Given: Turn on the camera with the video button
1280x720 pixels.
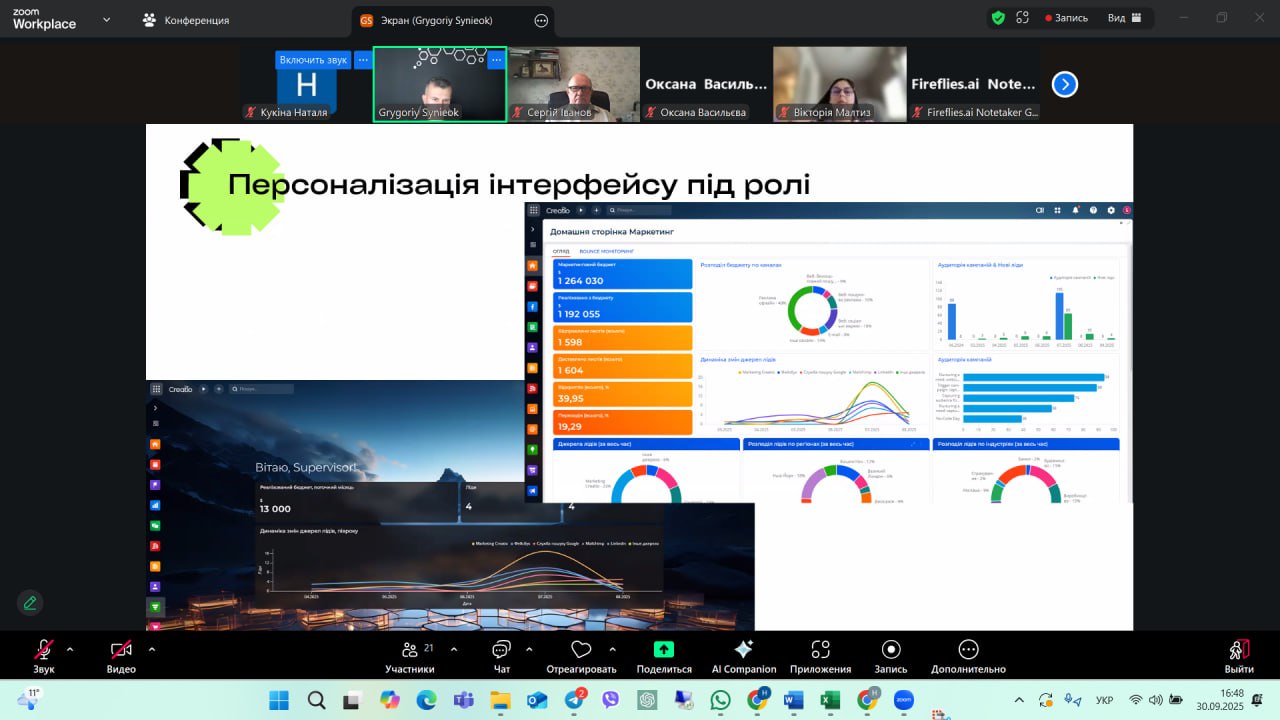Looking at the screenshot, I should 121,656.
